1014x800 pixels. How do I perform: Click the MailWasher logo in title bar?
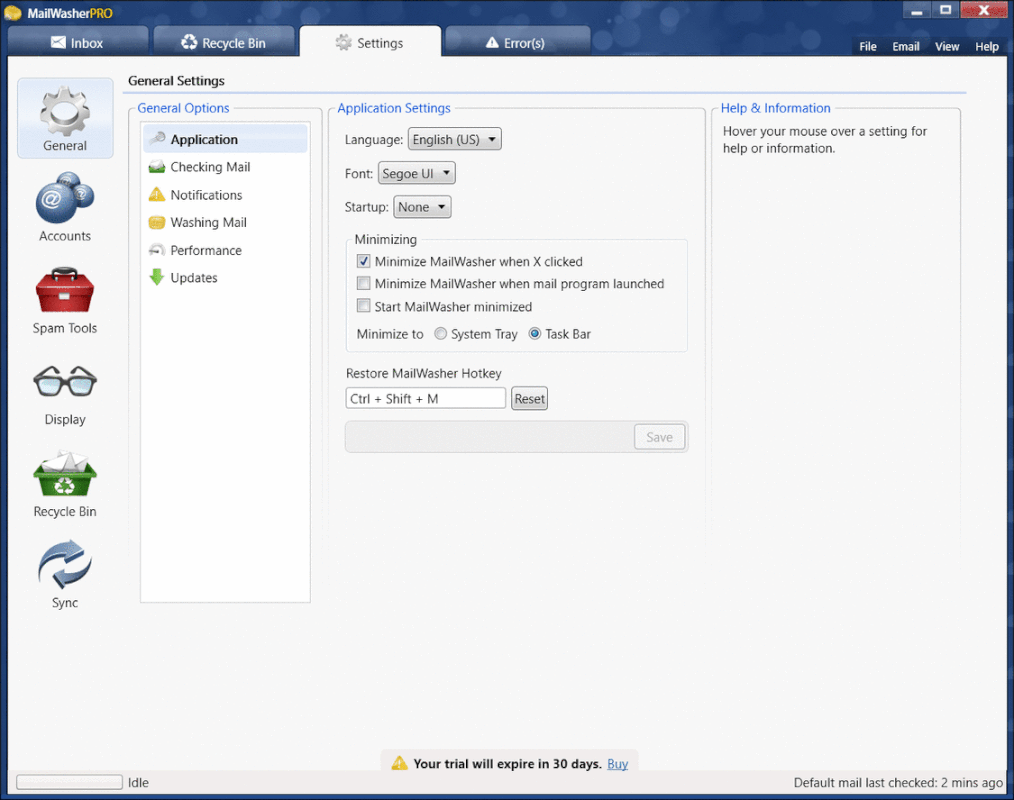point(13,13)
